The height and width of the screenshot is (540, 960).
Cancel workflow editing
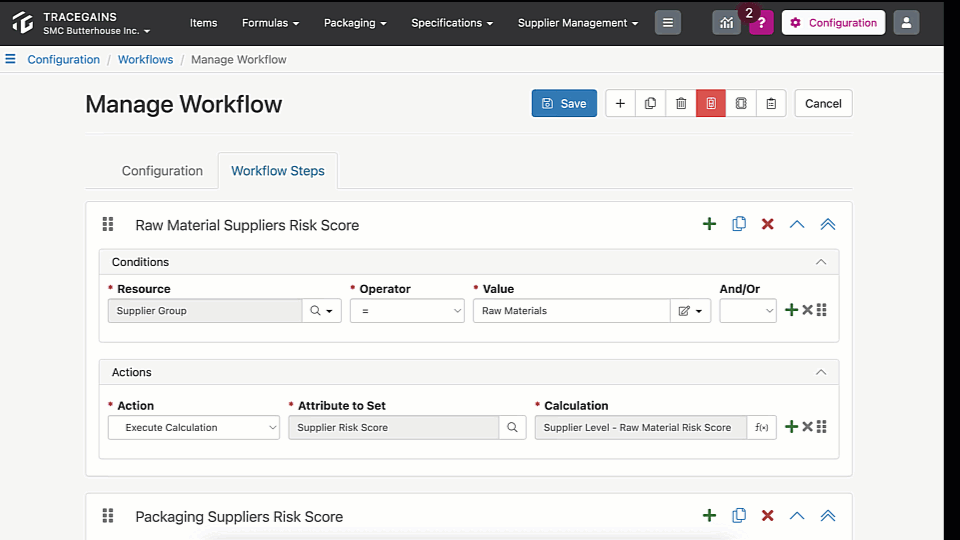click(x=823, y=103)
